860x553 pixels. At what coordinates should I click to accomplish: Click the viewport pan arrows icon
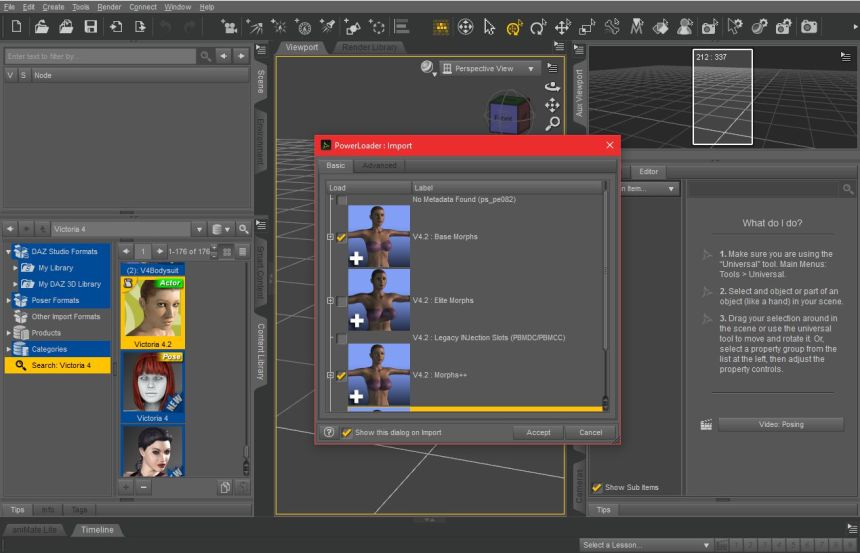pos(552,105)
